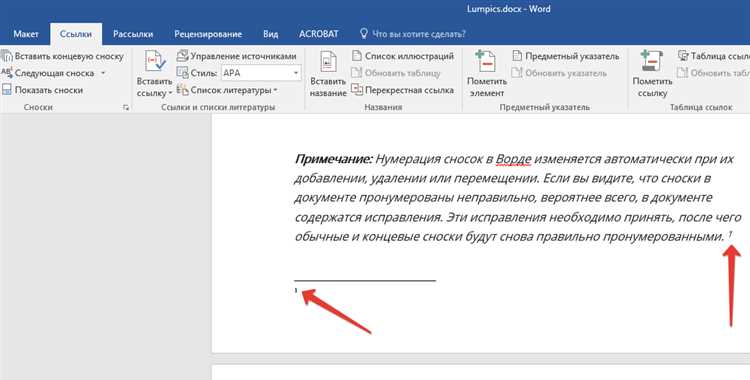
Task: Click the Пометить элемент icon
Action: 485,61
